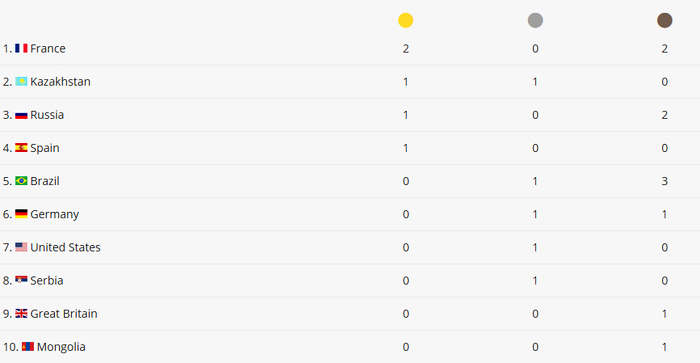Click the silver medal column icon
This screenshot has height=363, width=700.
tap(535, 20)
